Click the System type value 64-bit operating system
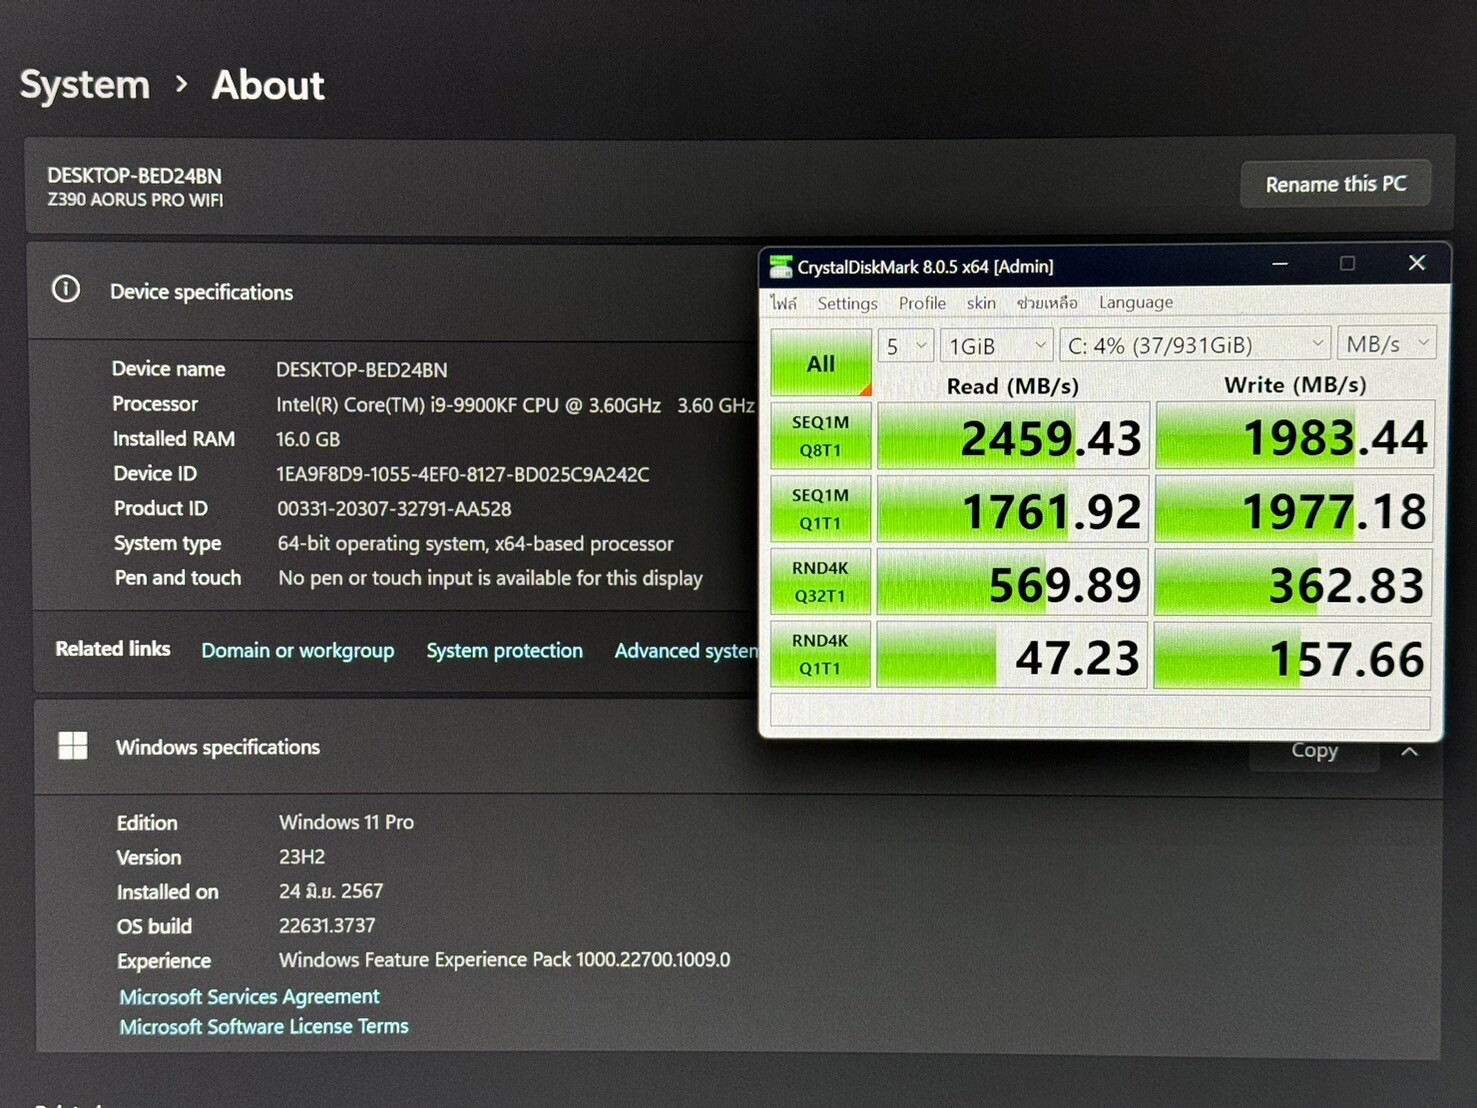The width and height of the screenshot is (1477, 1108). coord(475,543)
